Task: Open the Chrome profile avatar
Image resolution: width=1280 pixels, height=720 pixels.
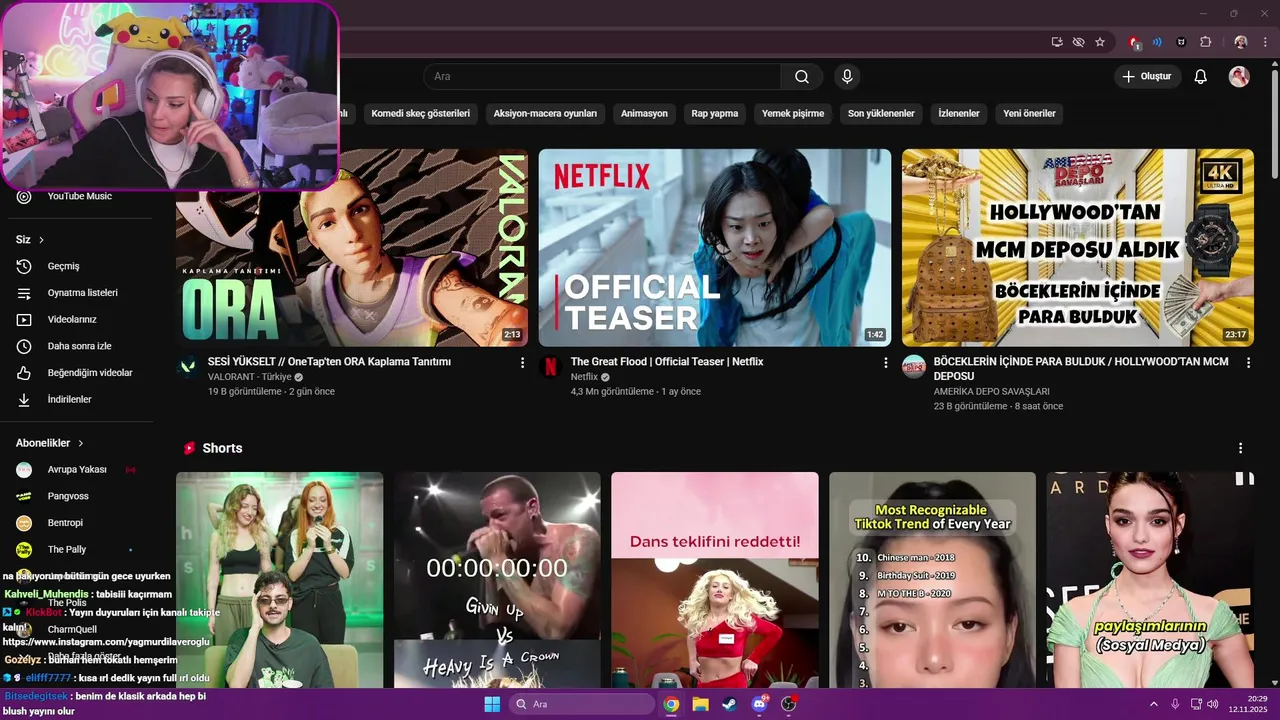Action: (1241, 42)
